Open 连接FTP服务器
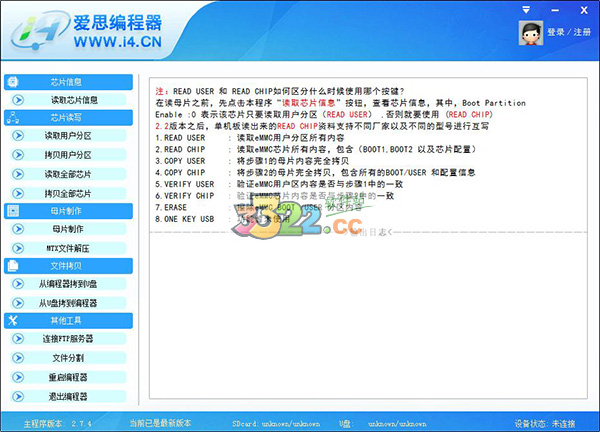 [x=68, y=338]
